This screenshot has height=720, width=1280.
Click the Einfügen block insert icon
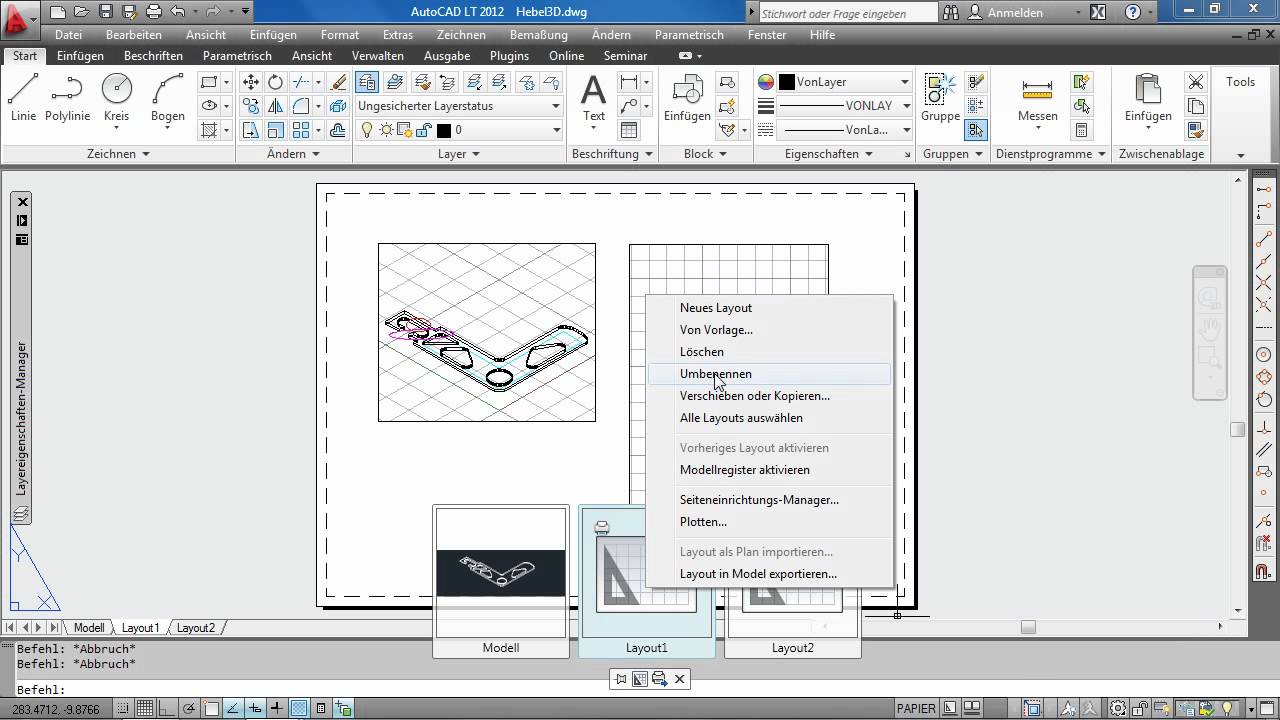coord(687,98)
